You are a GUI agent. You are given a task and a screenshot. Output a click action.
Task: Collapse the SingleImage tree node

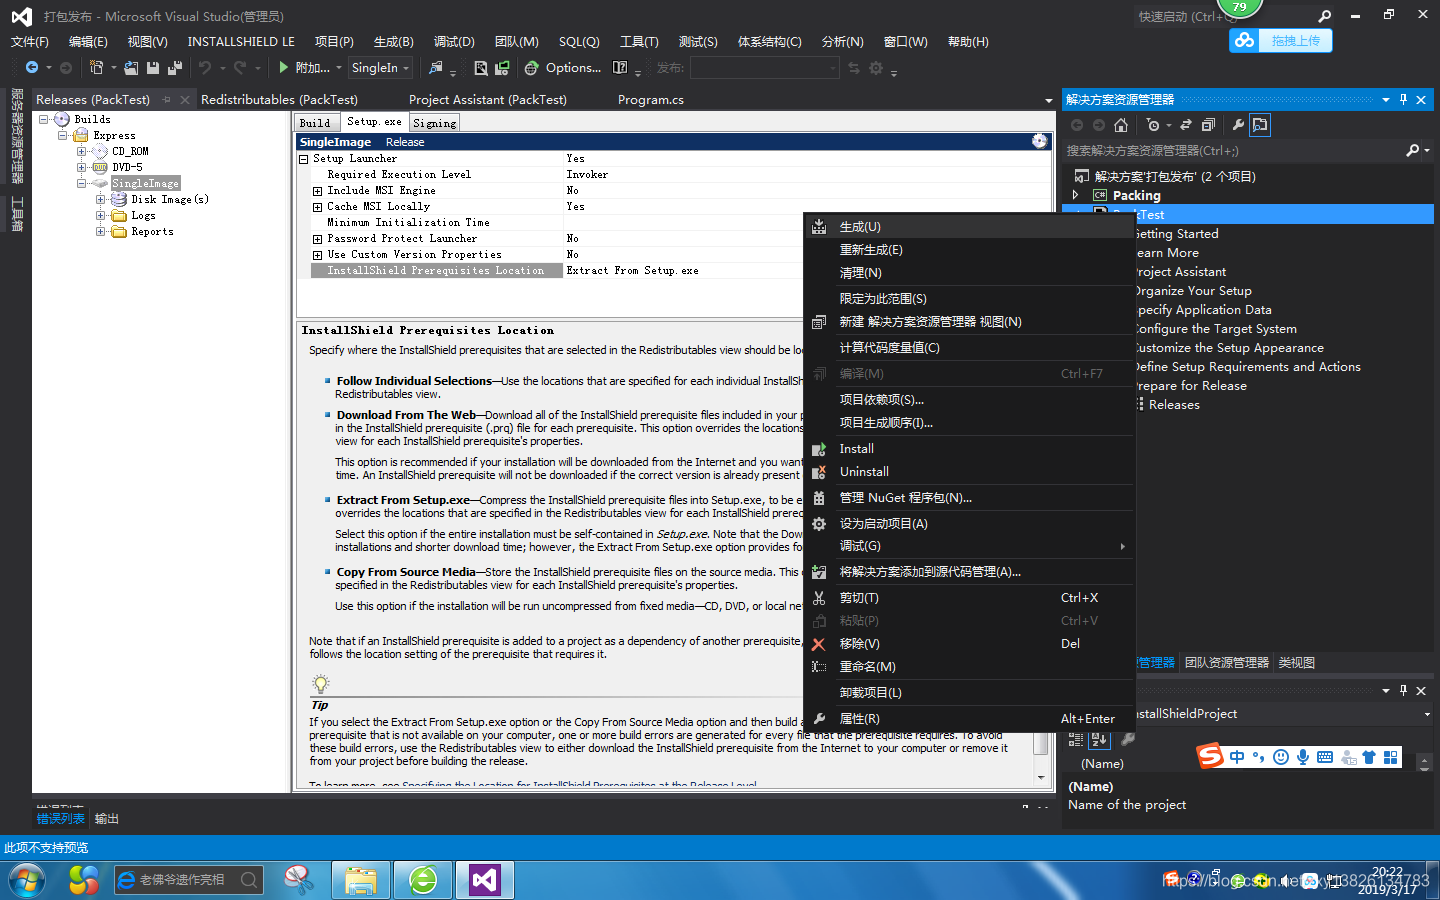point(81,183)
